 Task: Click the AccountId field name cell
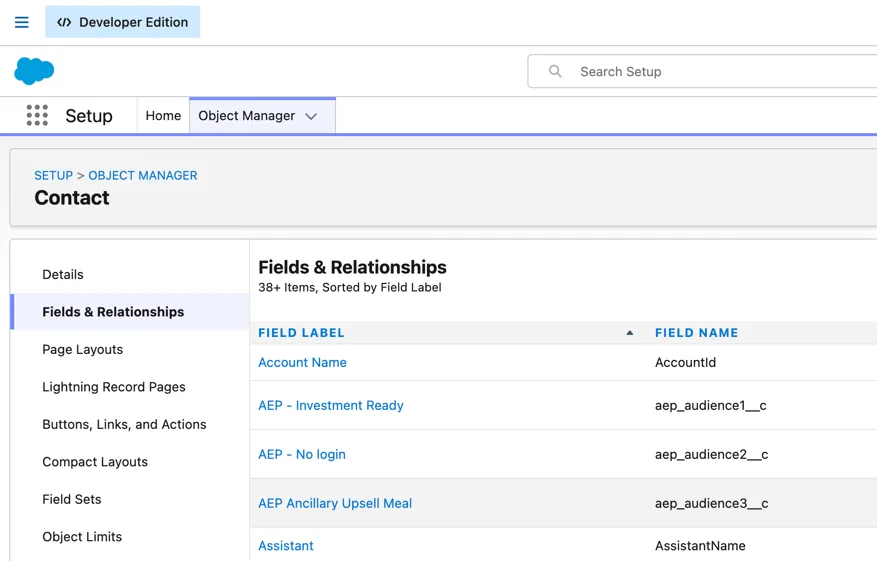coord(685,362)
